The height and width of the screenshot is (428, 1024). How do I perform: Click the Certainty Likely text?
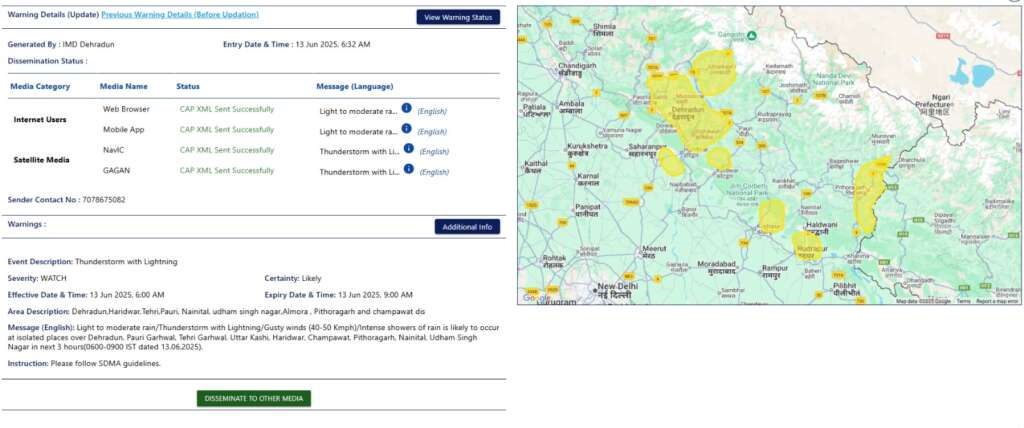click(293, 278)
